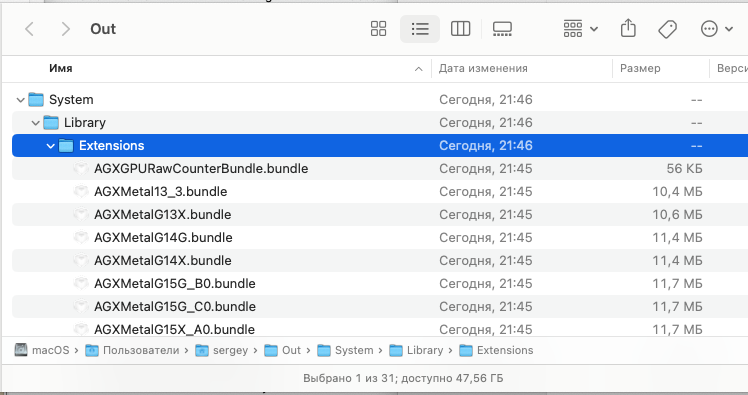Click the 56 КБ size value
Image resolution: width=748 pixels, height=395 pixels.
coord(684,168)
